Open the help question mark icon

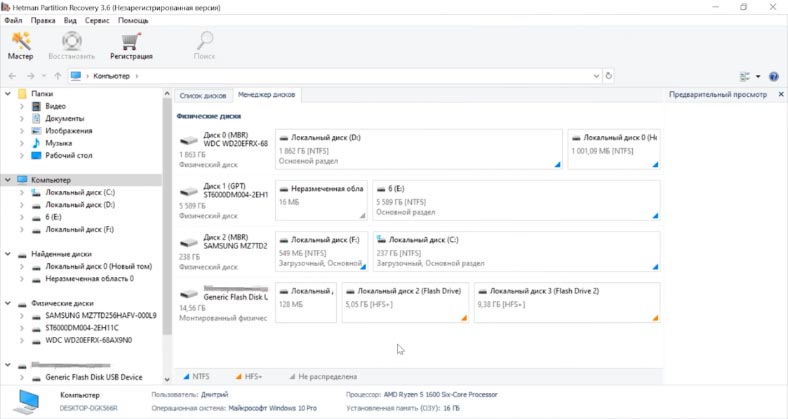pyautogui.click(x=773, y=76)
